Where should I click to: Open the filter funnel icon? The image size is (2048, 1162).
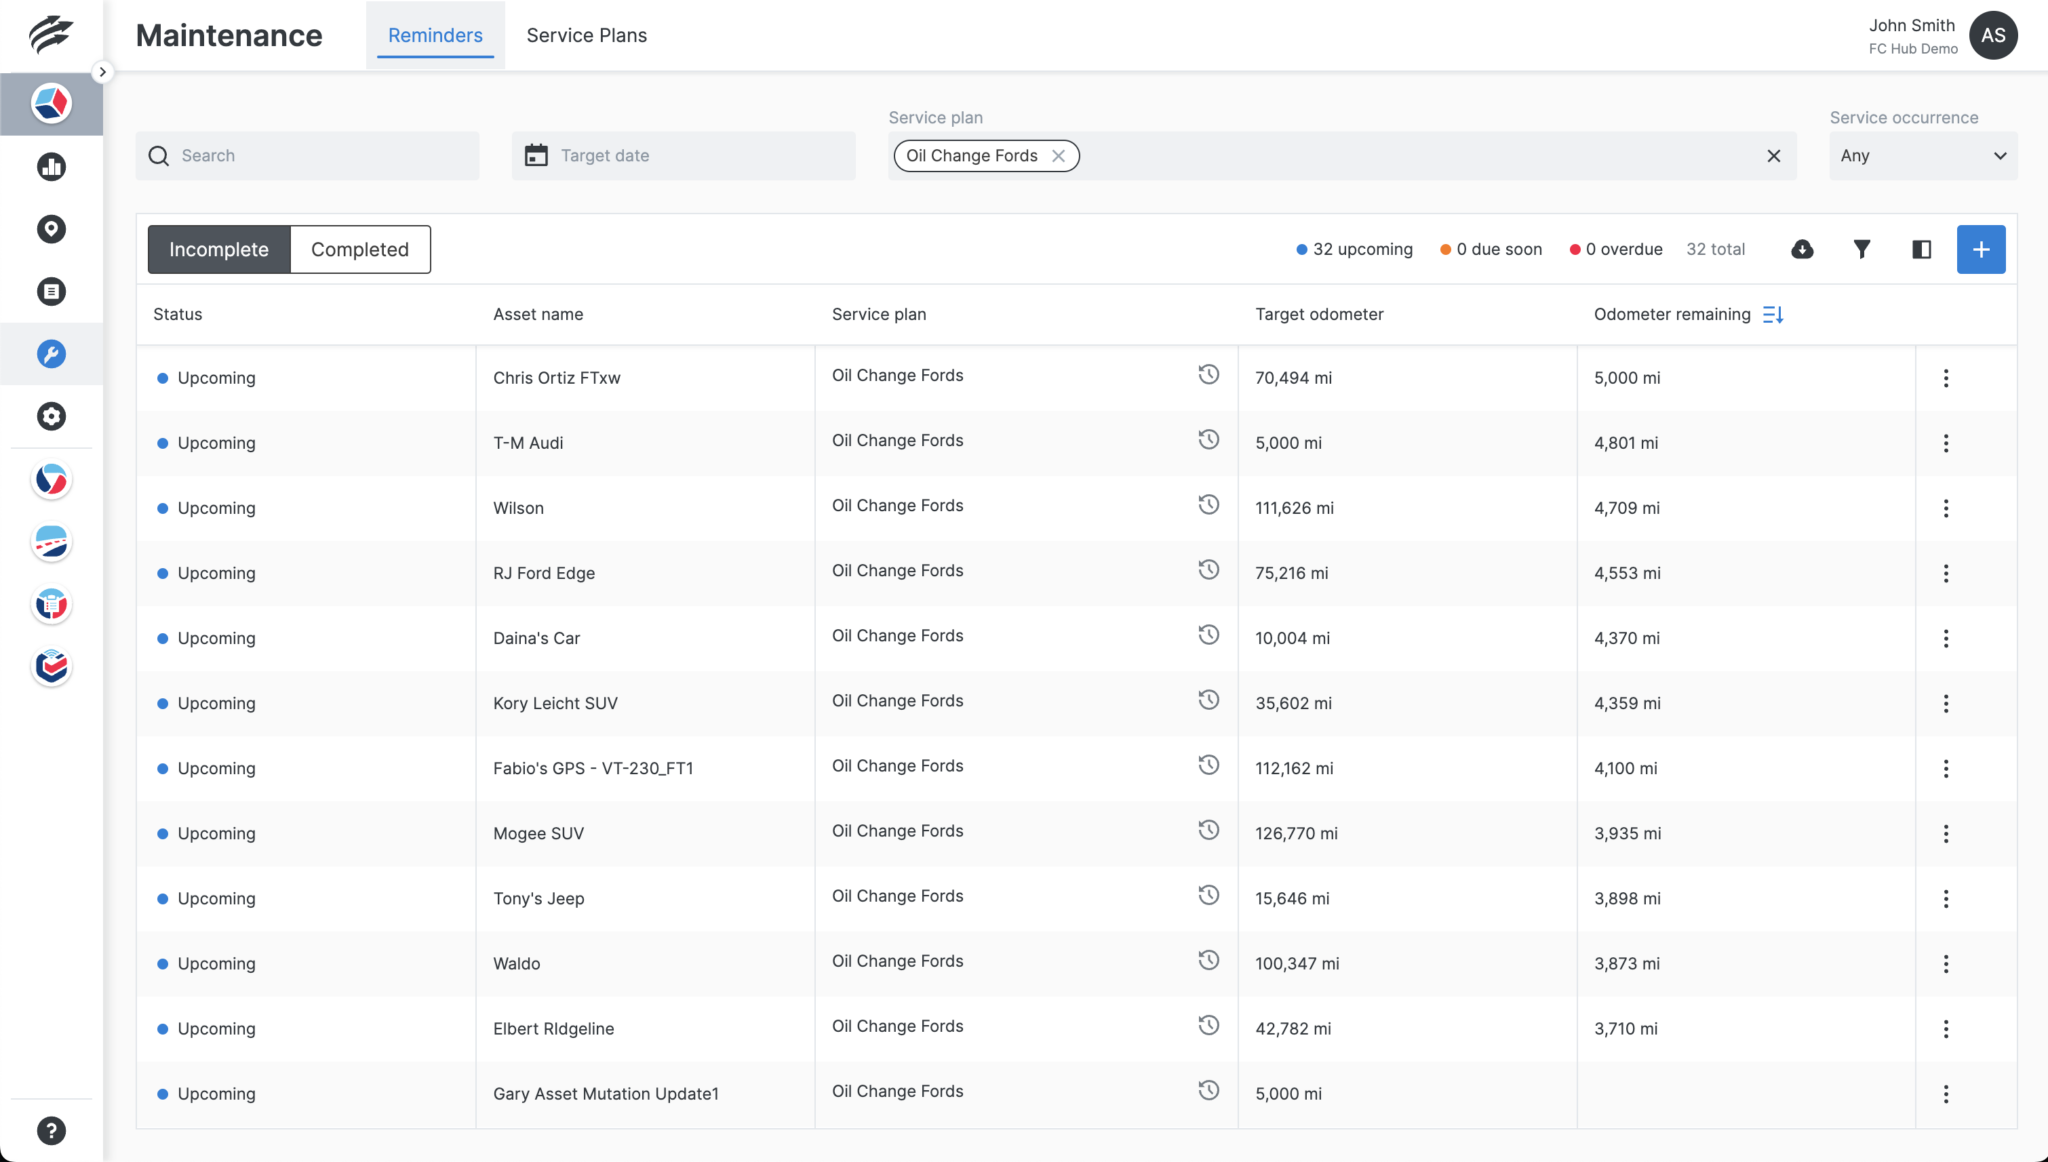pos(1861,249)
